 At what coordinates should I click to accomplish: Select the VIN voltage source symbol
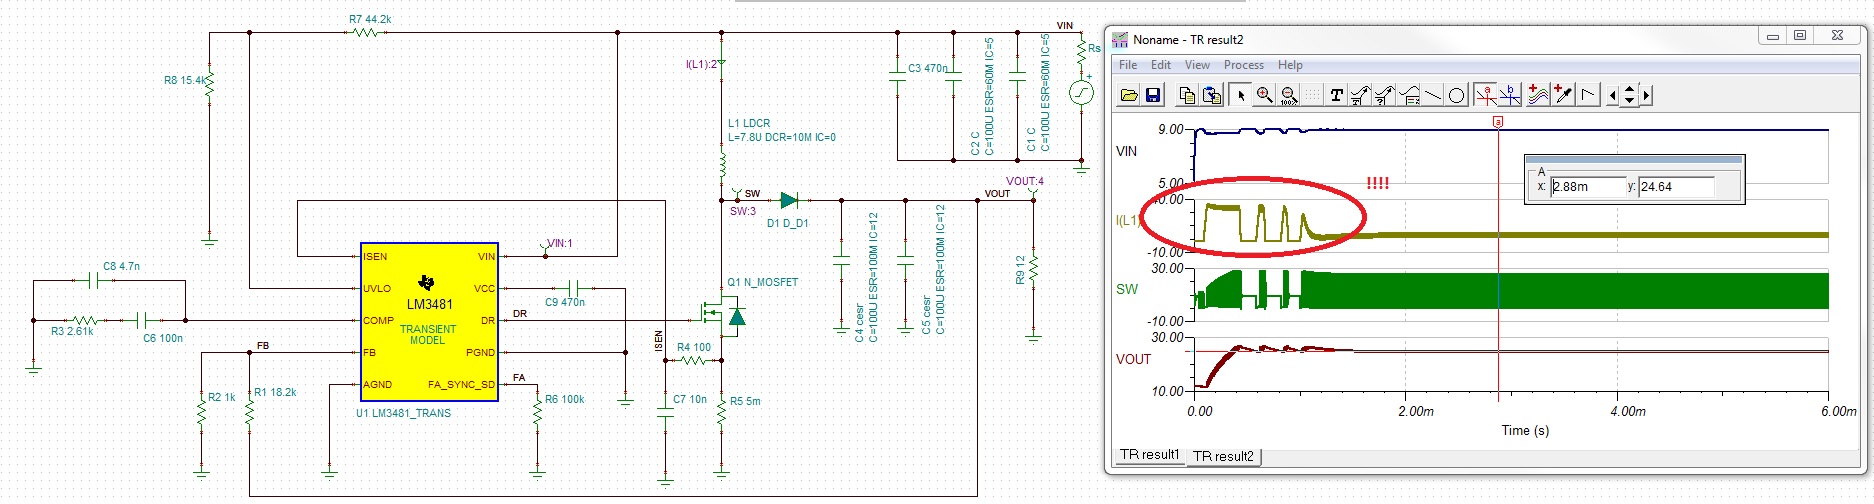[x=1081, y=93]
